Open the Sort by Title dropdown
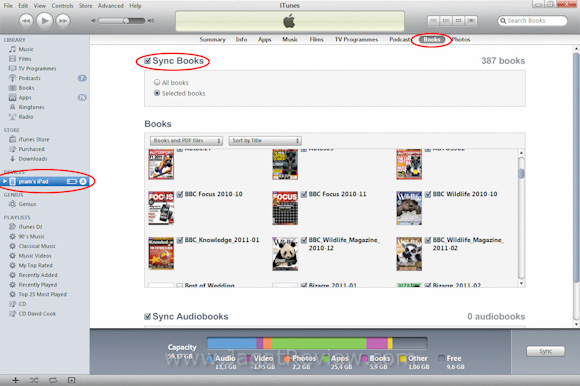This screenshot has height=386, width=580. click(x=265, y=141)
